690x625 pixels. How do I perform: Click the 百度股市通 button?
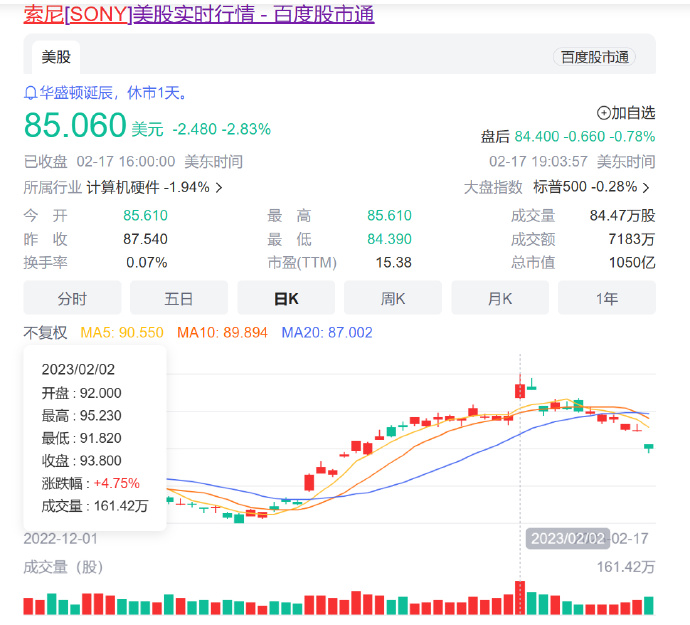(x=594, y=57)
